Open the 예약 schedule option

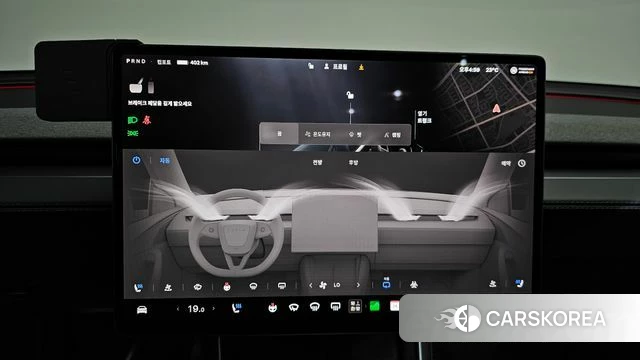click(x=506, y=163)
